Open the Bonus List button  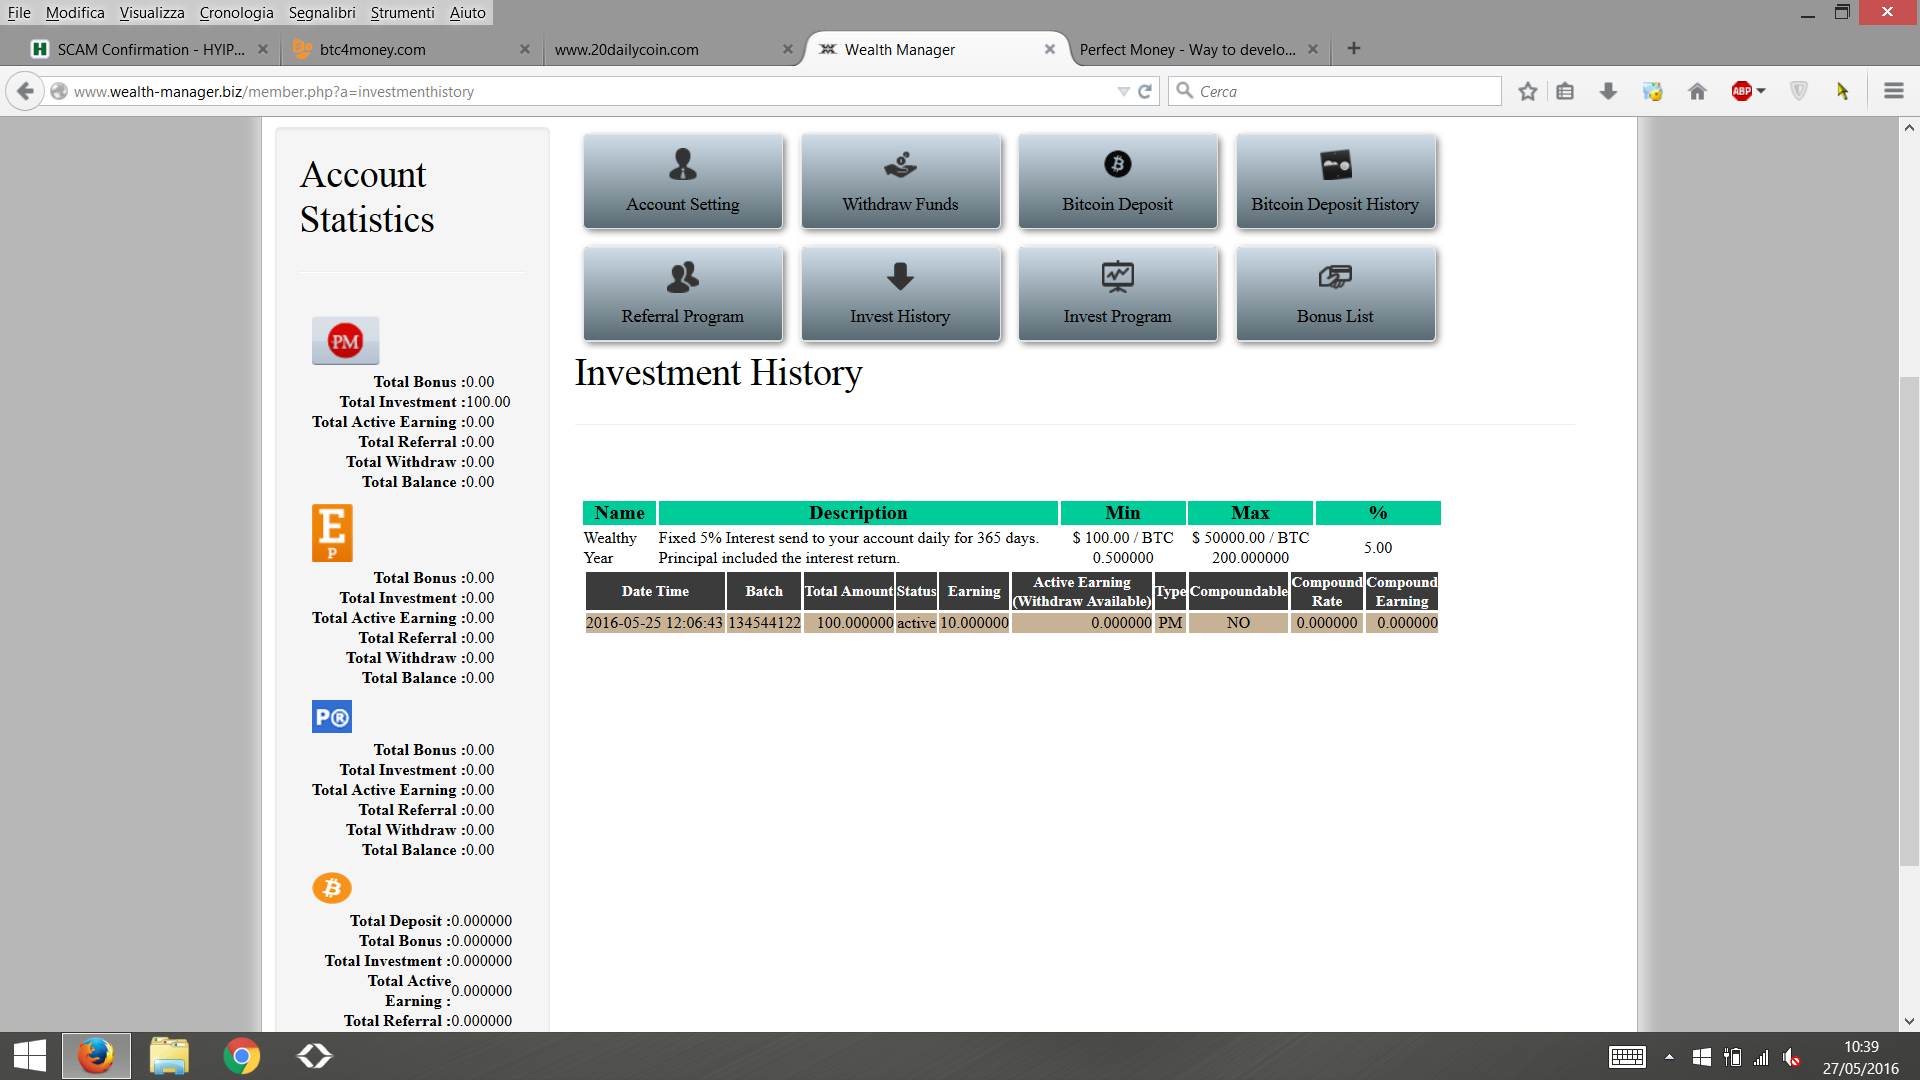[x=1335, y=294]
